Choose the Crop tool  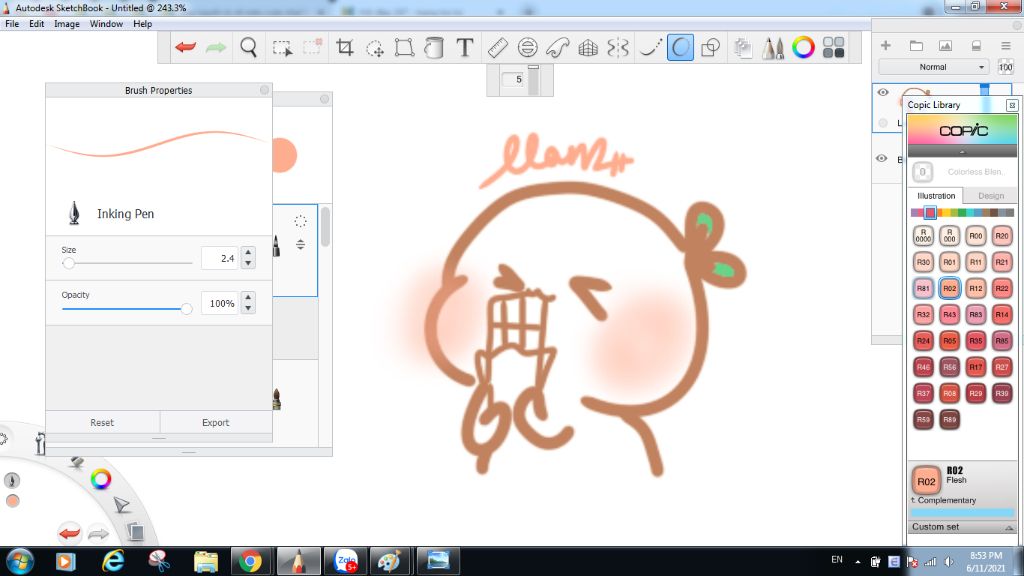(344, 47)
